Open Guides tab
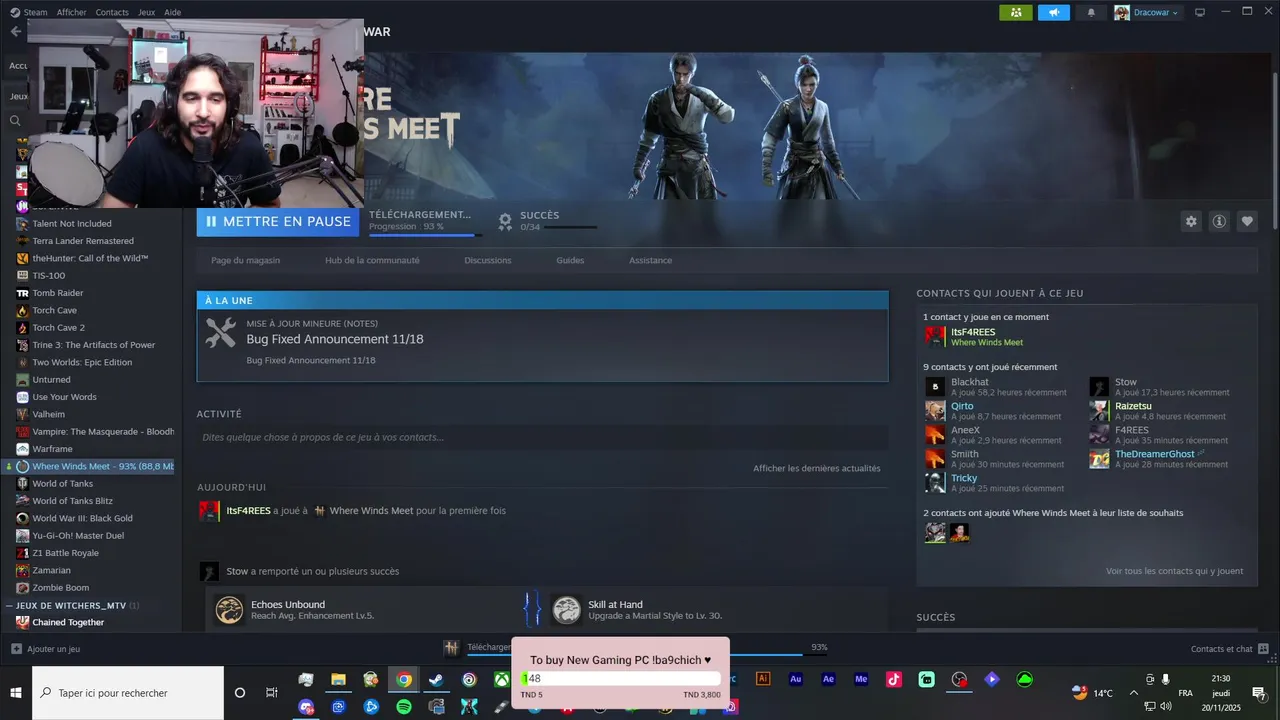Image resolution: width=1280 pixels, height=720 pixels. pos(570,260)
